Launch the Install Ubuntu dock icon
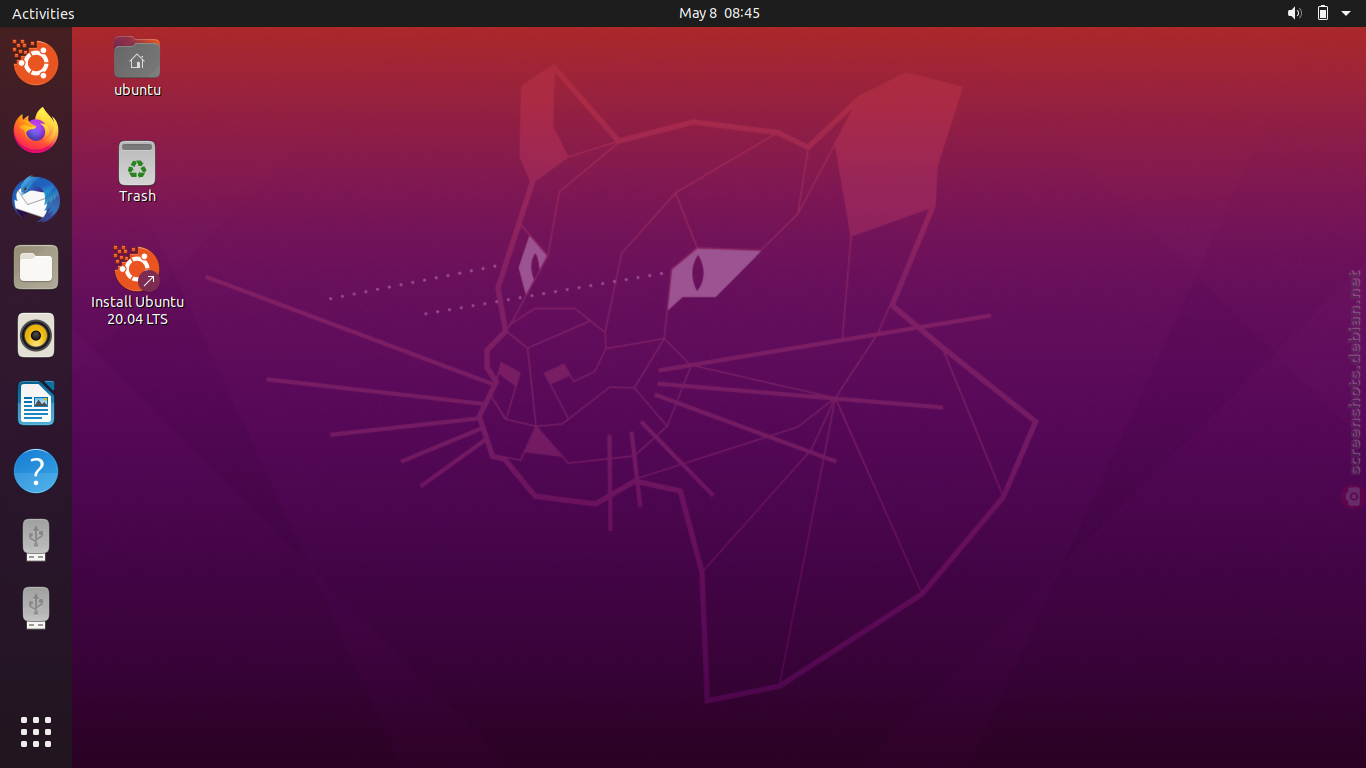The width and height of the screenshot is (1366, 768). (36, 63)
